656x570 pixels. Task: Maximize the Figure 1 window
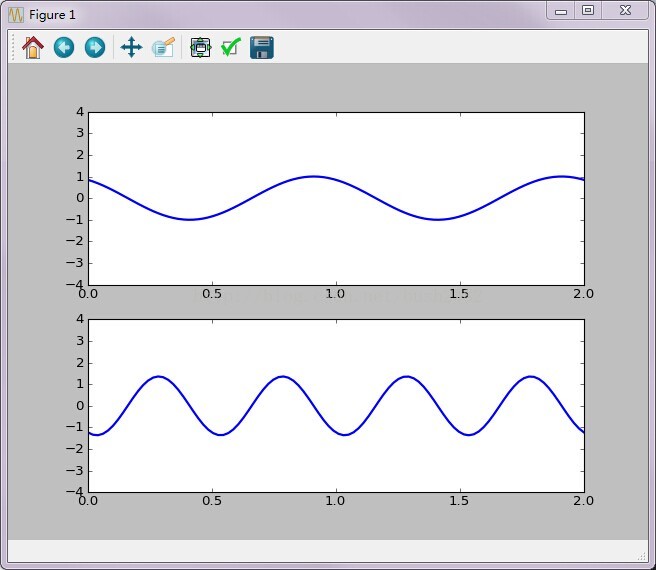click(x=588, y=10)
